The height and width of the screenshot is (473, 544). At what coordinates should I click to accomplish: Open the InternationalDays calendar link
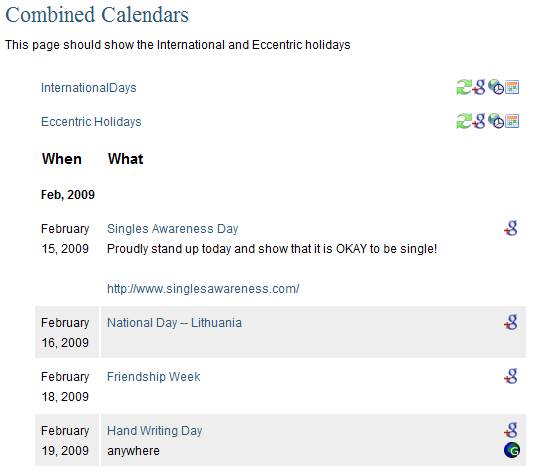click(89, 88)
